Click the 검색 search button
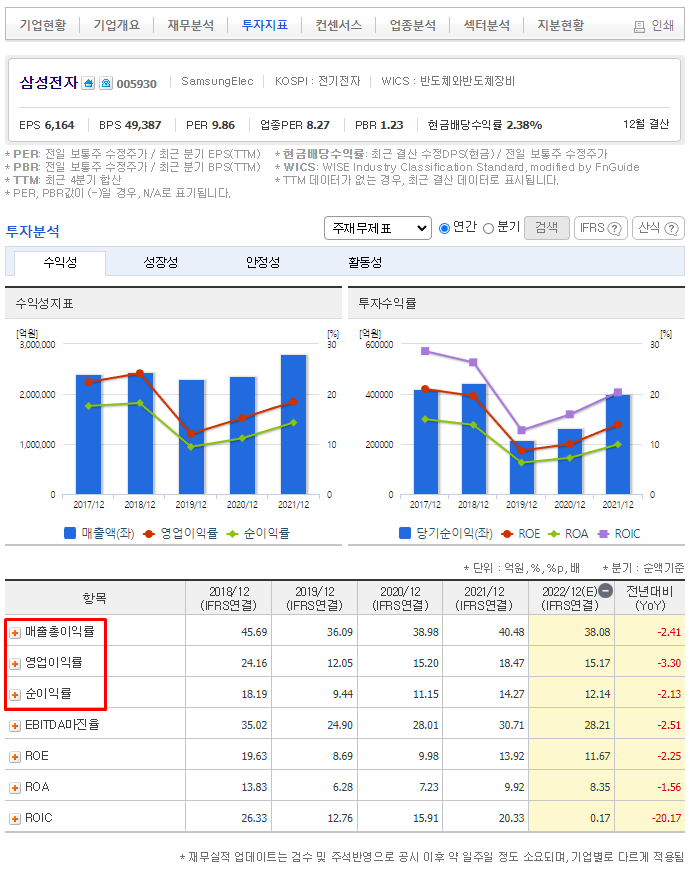 [x=547, y=228]
